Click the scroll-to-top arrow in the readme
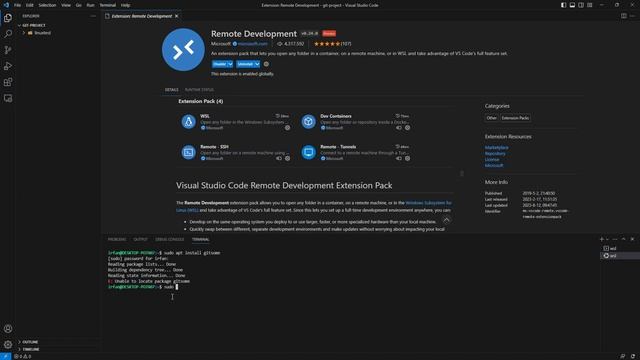 [x=447, y=220]
